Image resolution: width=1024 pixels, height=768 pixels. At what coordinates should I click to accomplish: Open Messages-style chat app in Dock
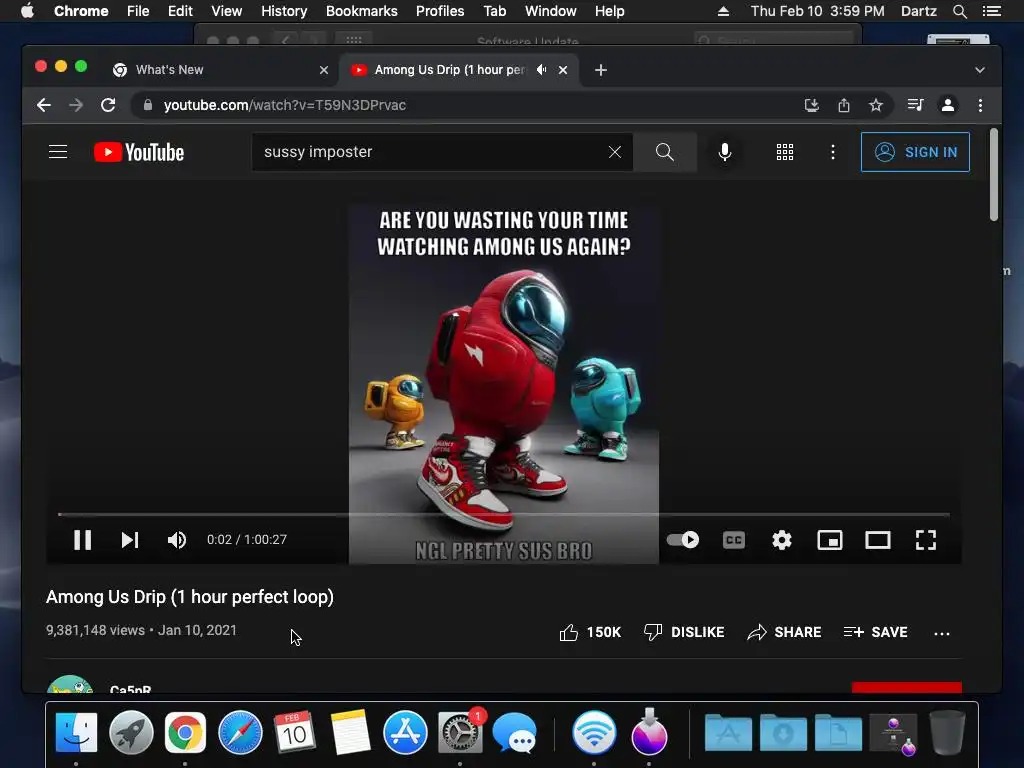pyautogui.click(x=515, y=733)
